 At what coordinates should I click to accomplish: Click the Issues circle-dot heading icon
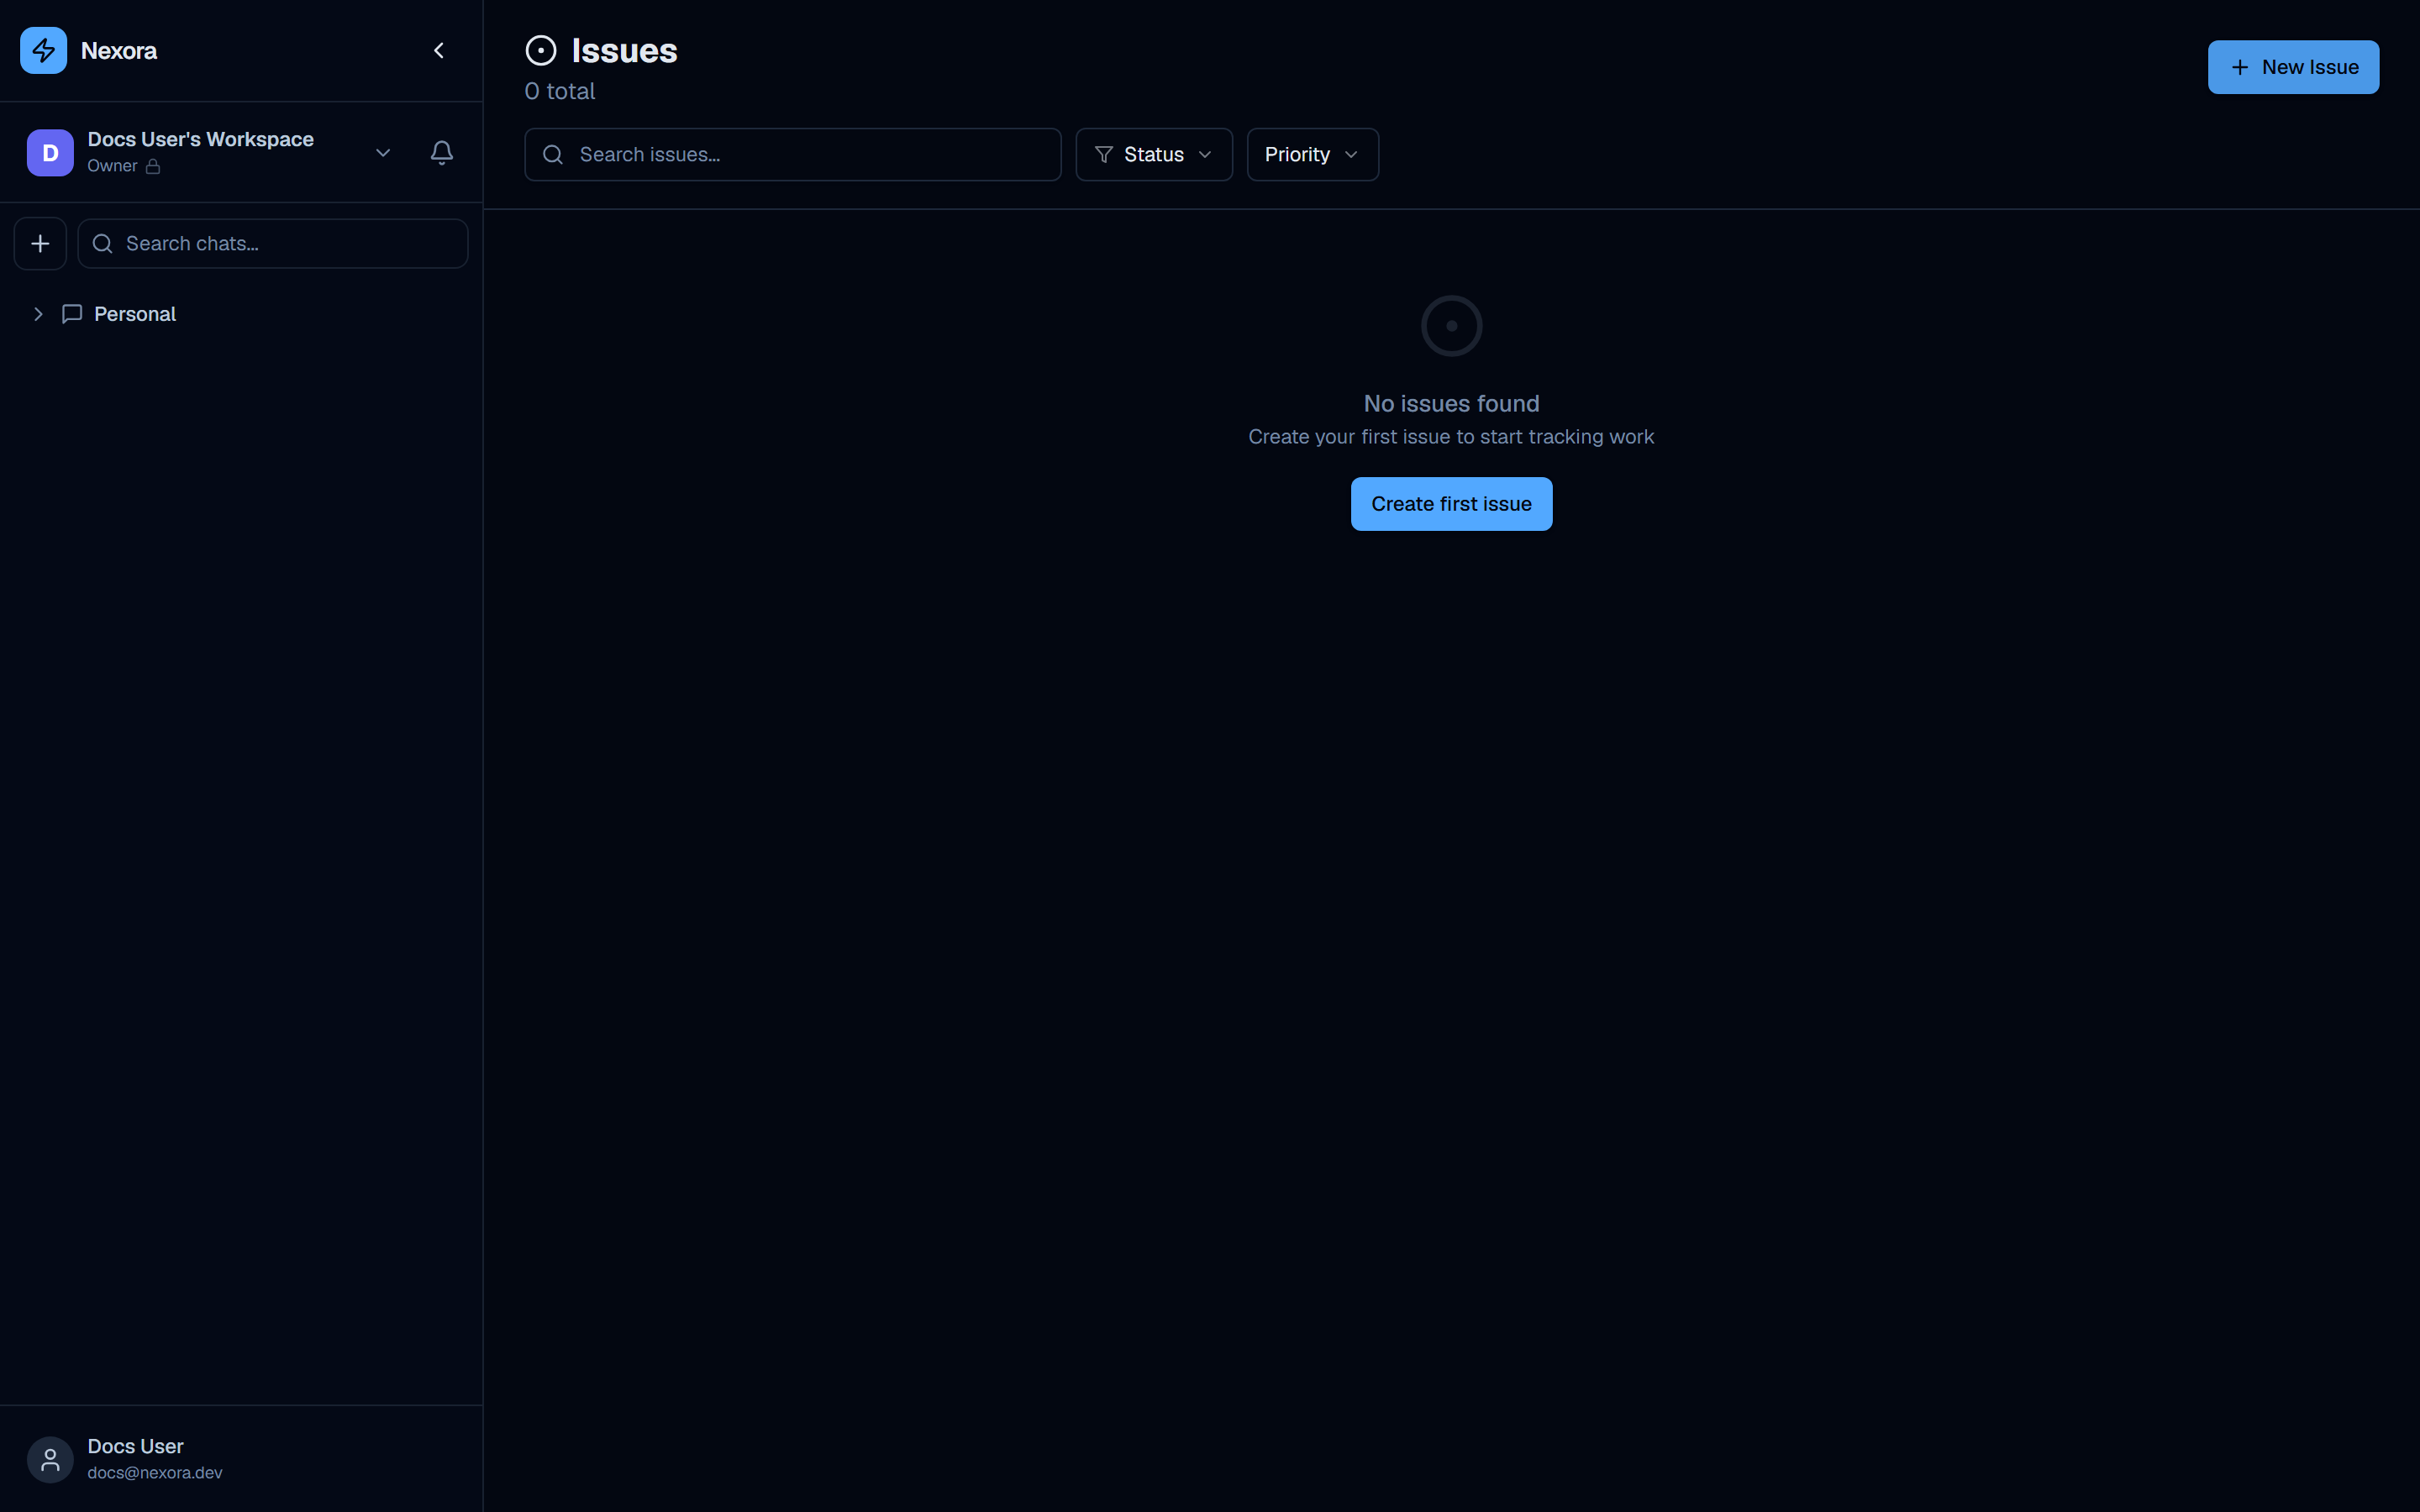541,50
